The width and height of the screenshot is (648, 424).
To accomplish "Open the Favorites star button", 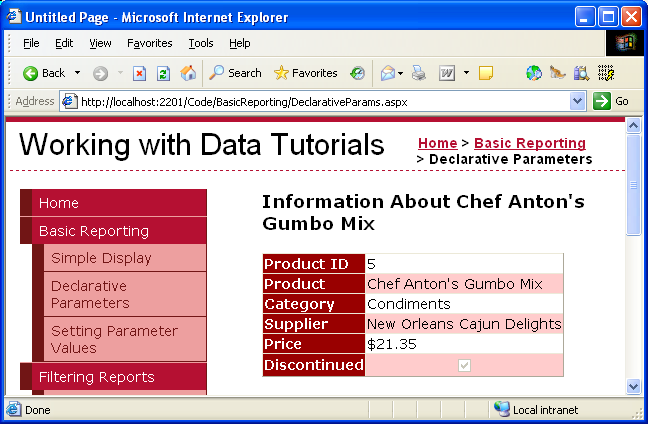I will tap(305, 73).
